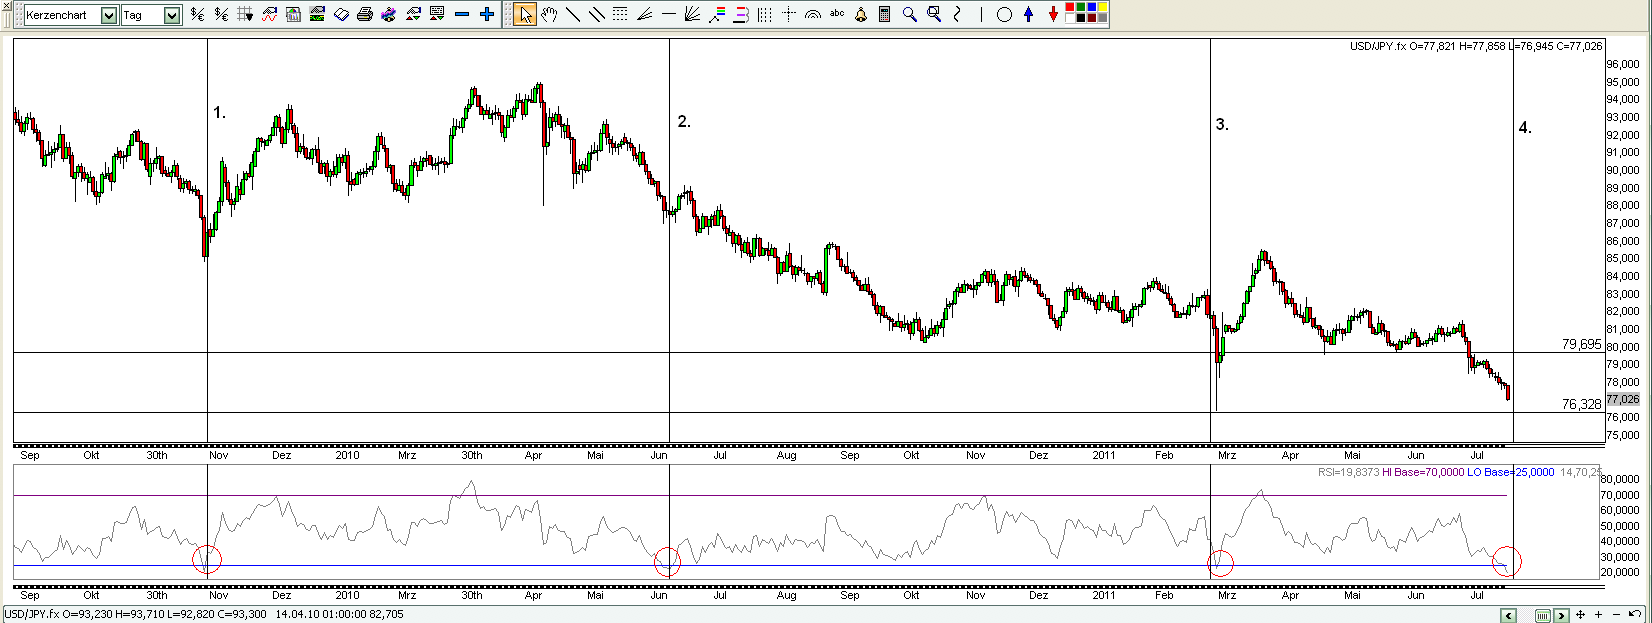Viewport: 1652px width, 623px height.
Task: Pick the green color swatch
Action: [x=1081, y=7]
